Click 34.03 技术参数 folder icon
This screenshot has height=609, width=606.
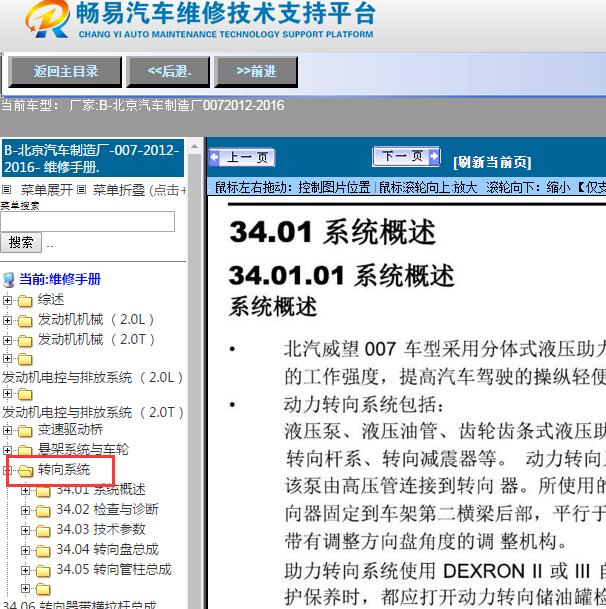point(43,531)
